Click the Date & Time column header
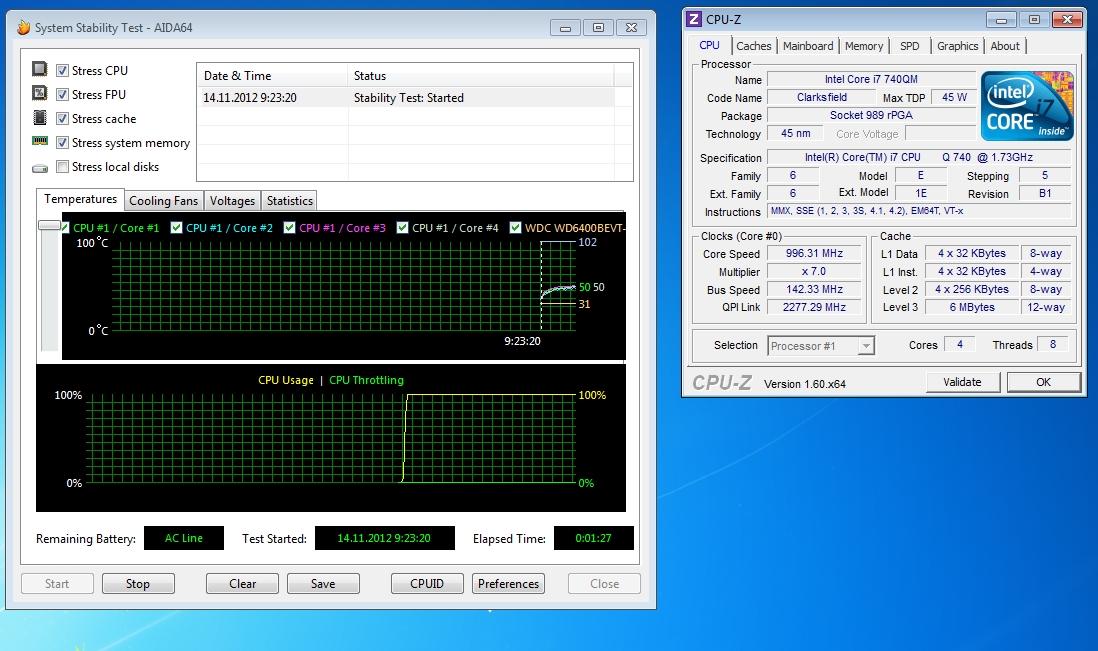This screenshot has width=1098, height=651. point(272,76)
